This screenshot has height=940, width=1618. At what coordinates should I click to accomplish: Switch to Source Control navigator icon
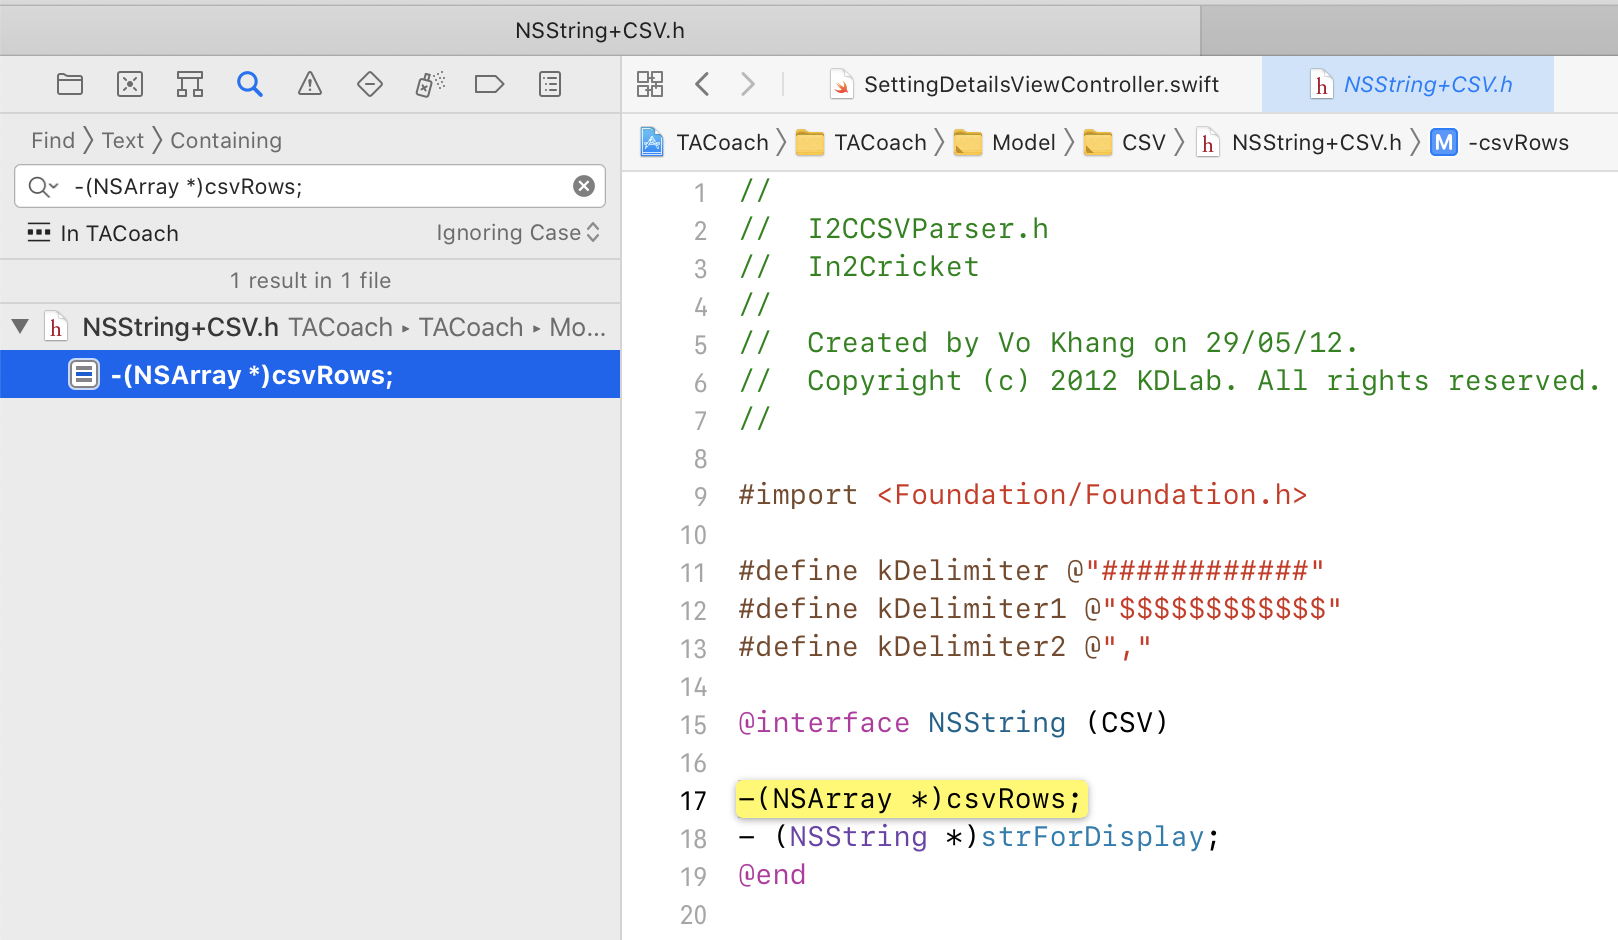130,84
